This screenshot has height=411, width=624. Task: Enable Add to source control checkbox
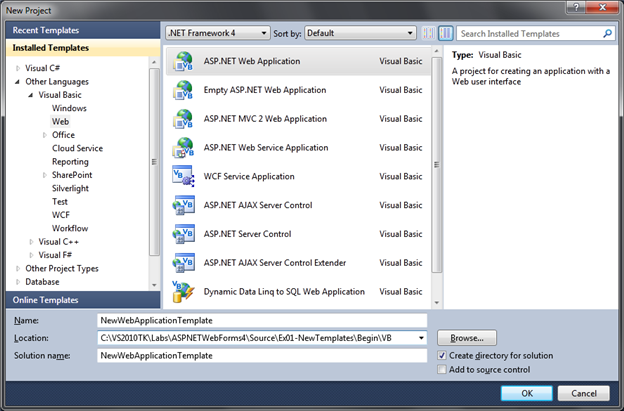pyautogui.click(x=442, y=369)
